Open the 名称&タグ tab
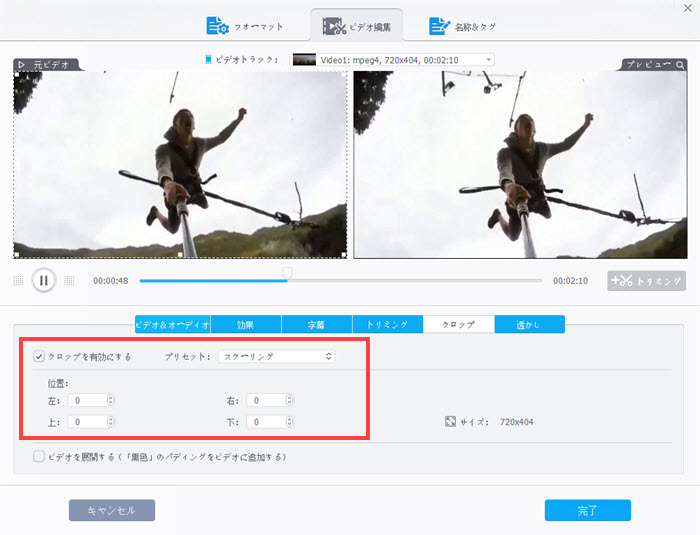Image resolution: width=700 pixels, height=535 pixels. [x=462, y=26]
